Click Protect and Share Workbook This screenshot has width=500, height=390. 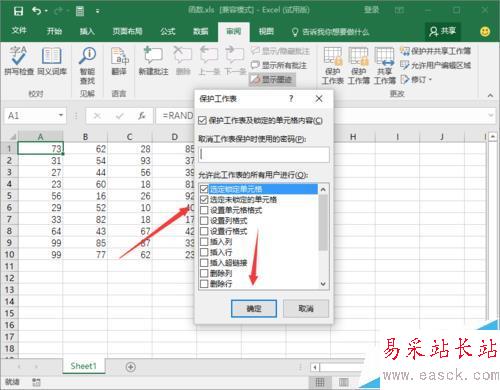pyautogui.click(x=435, y=51)
